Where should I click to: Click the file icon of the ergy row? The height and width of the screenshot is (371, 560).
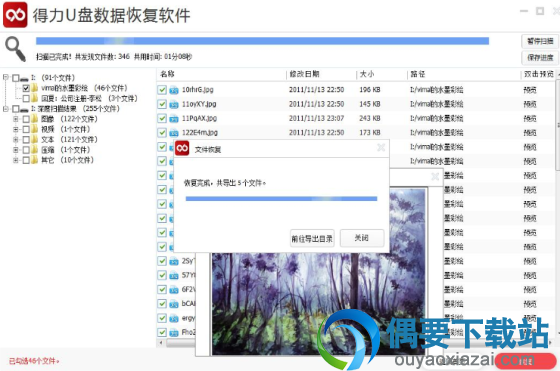click(174, 319)
